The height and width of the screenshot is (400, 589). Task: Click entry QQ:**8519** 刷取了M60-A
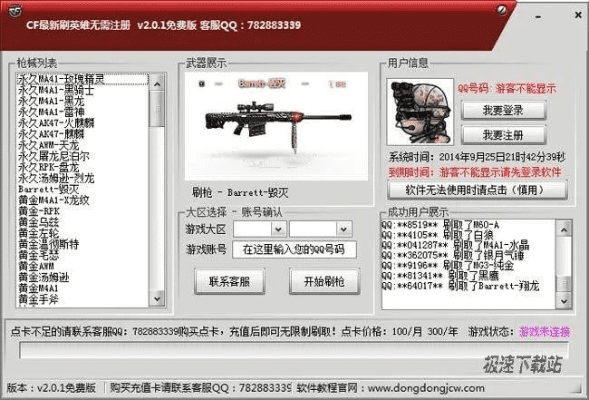point(440,225)
